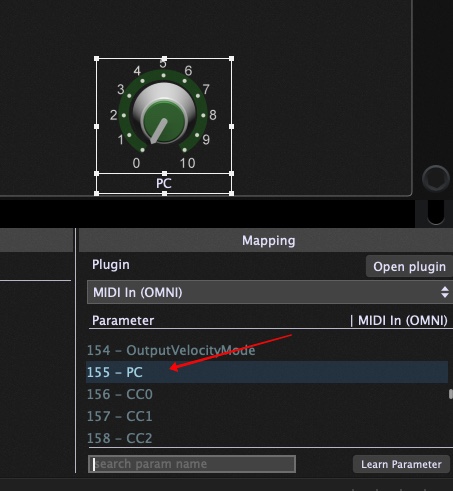The width and height of the screenshot is (453, 491).
Task: Select parameter 157 - CC1
Action: 267,416
